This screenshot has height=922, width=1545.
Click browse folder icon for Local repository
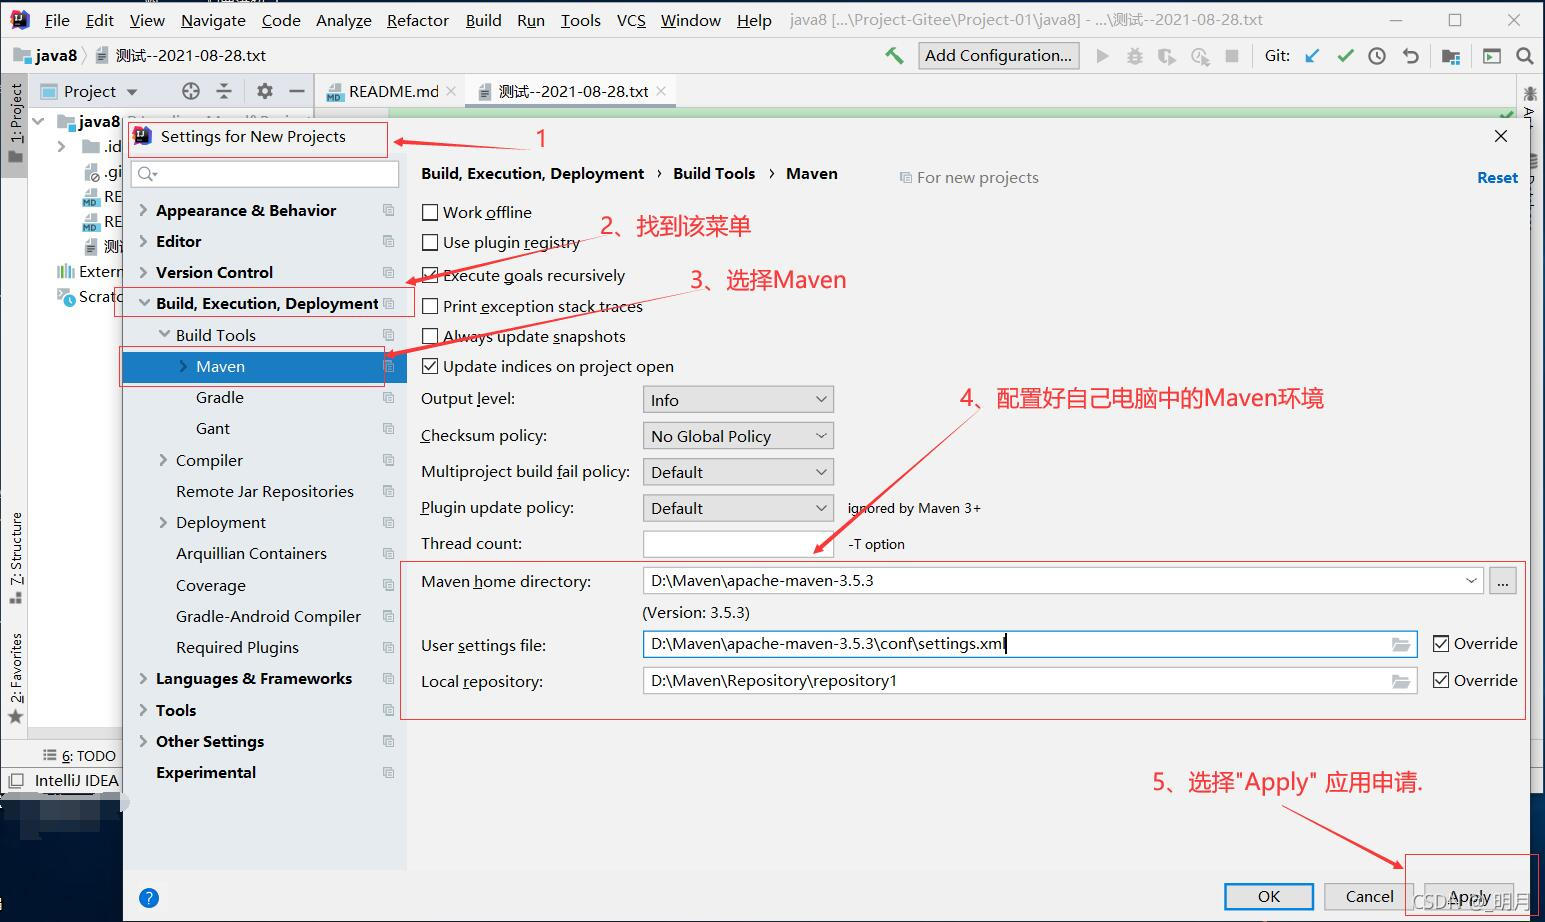pos(1401,681)
